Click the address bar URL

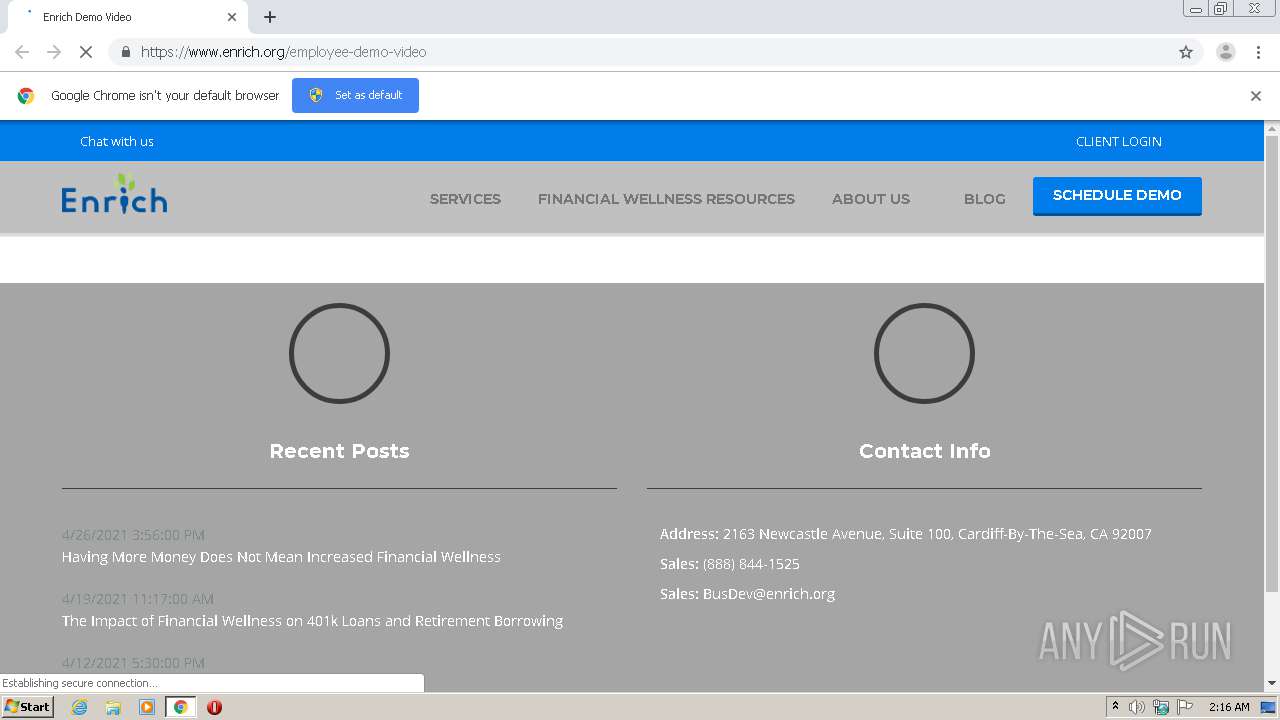(x=283, y=52)
